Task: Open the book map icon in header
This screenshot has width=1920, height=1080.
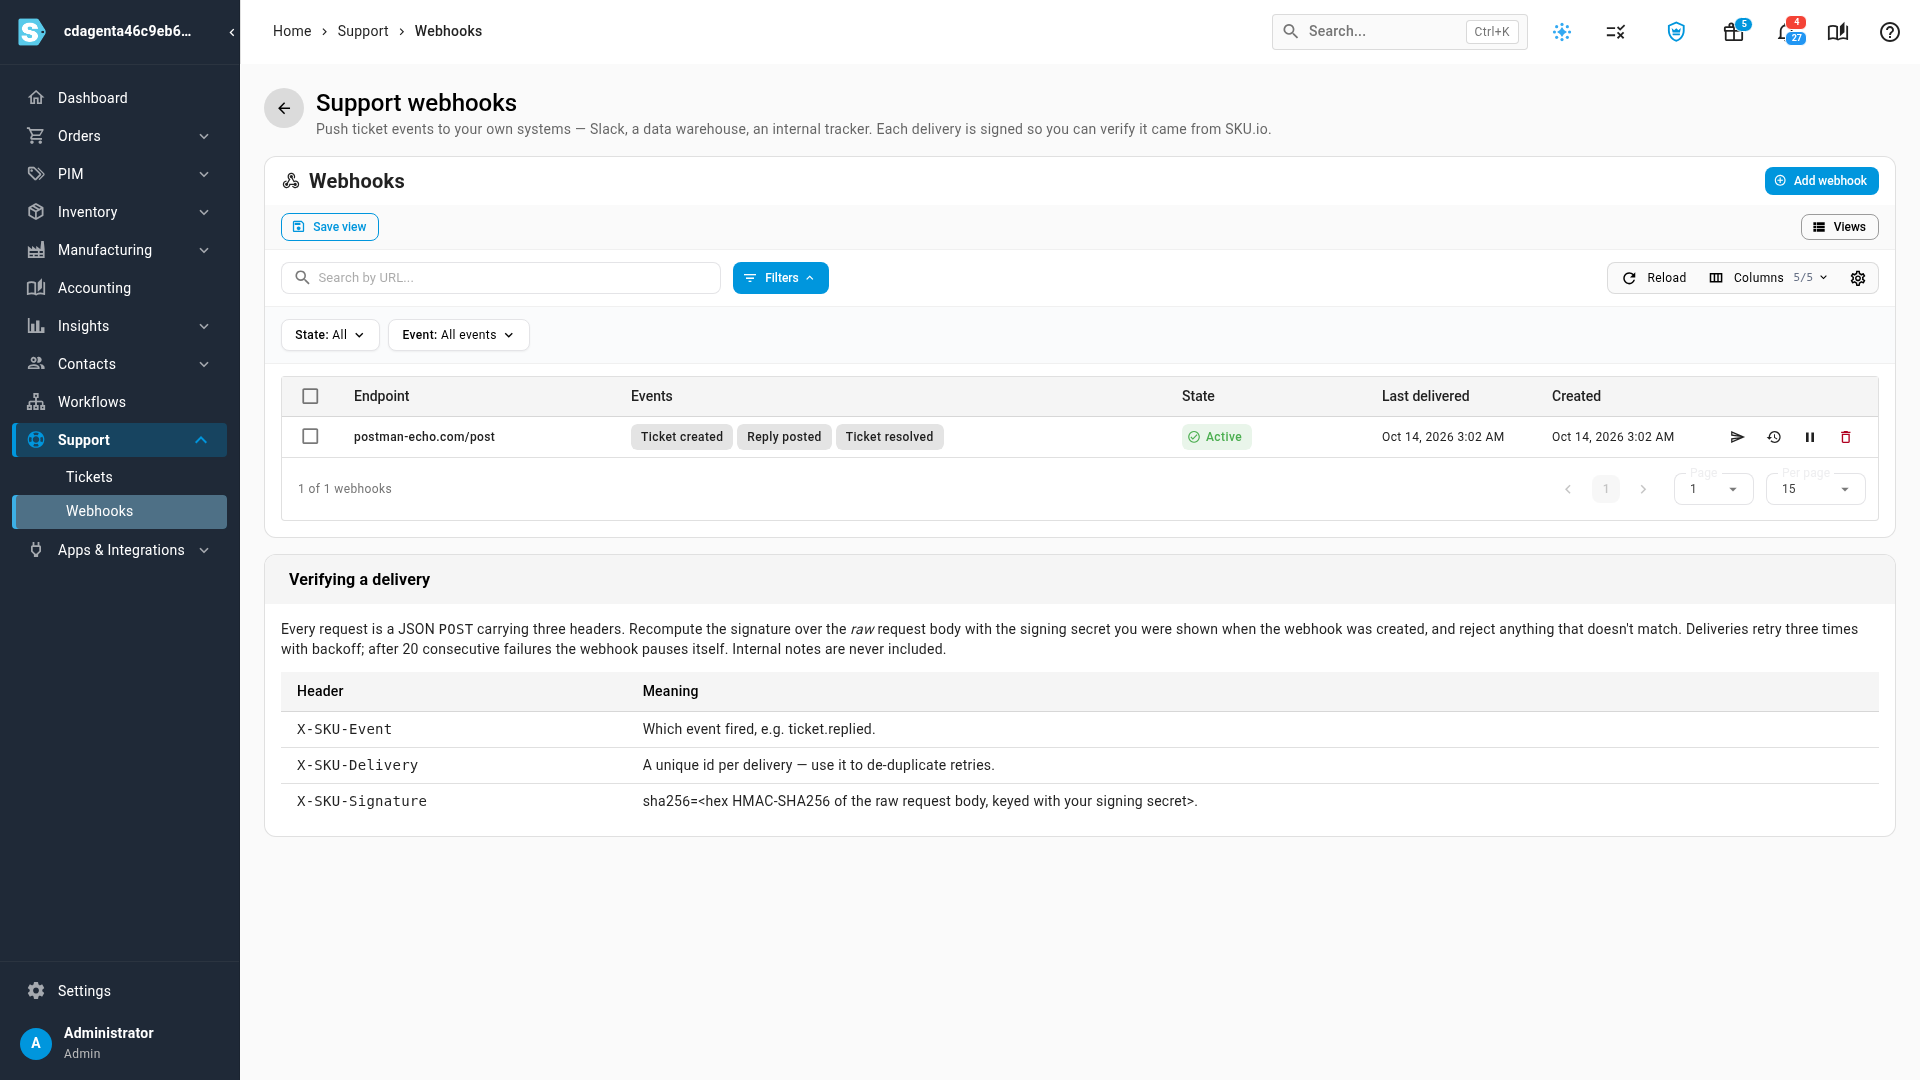Action: tap(1838, 32)
